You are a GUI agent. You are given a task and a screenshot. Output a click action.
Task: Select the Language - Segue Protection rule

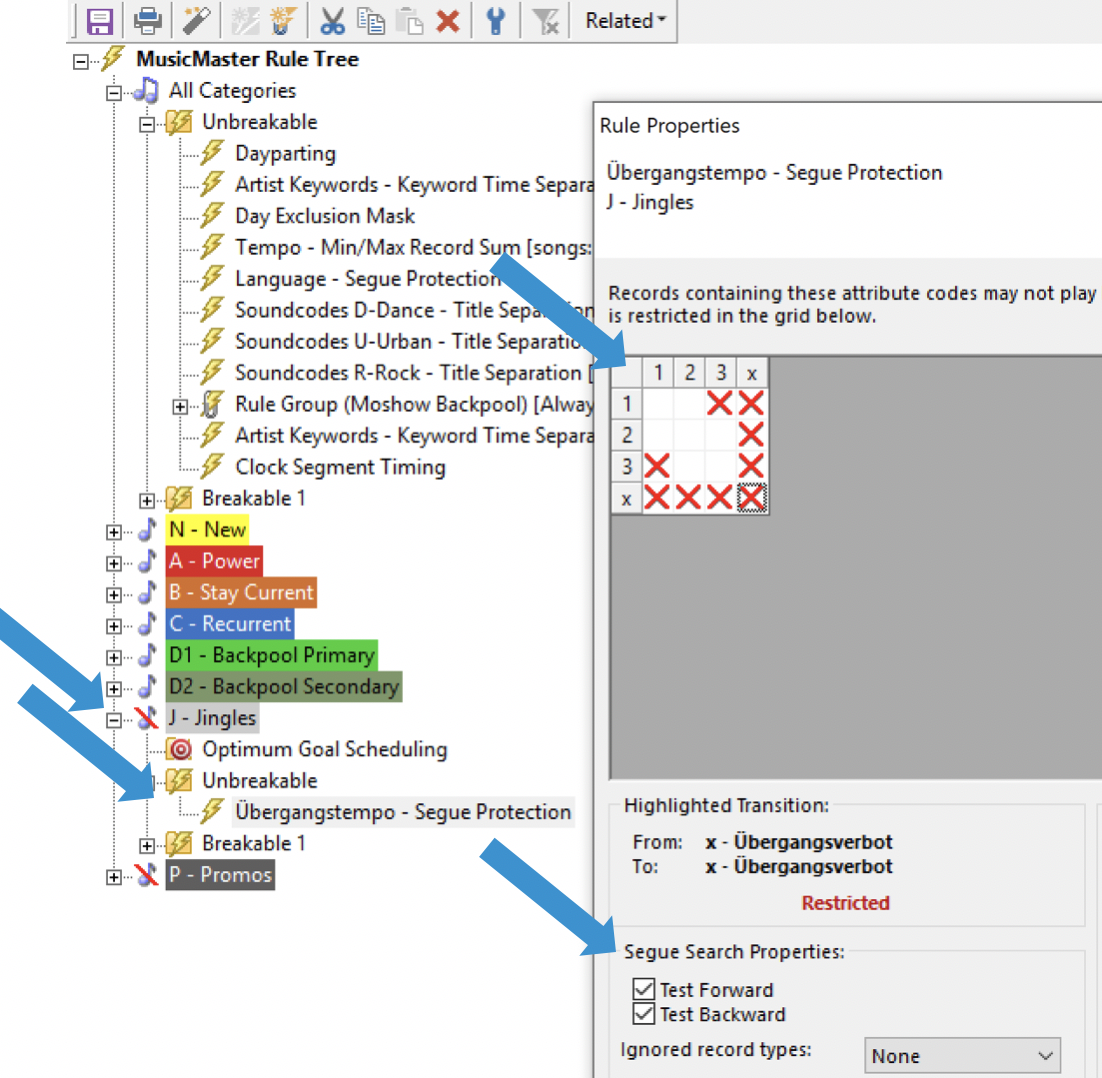point(368,278)
